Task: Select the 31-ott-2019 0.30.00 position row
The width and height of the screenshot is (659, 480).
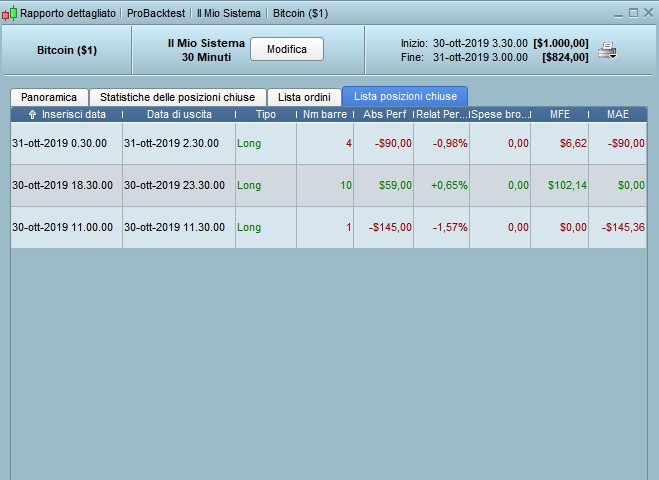Action: tap(329, 143)
